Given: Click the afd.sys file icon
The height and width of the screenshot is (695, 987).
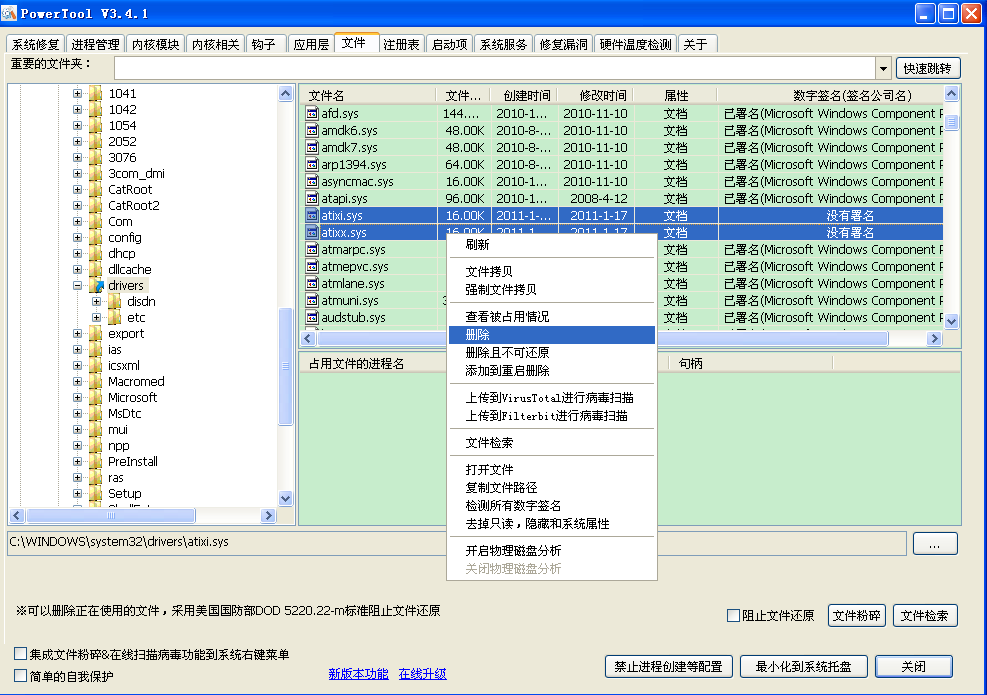Looking at the screenshot, I should click(x=312, y=114).
